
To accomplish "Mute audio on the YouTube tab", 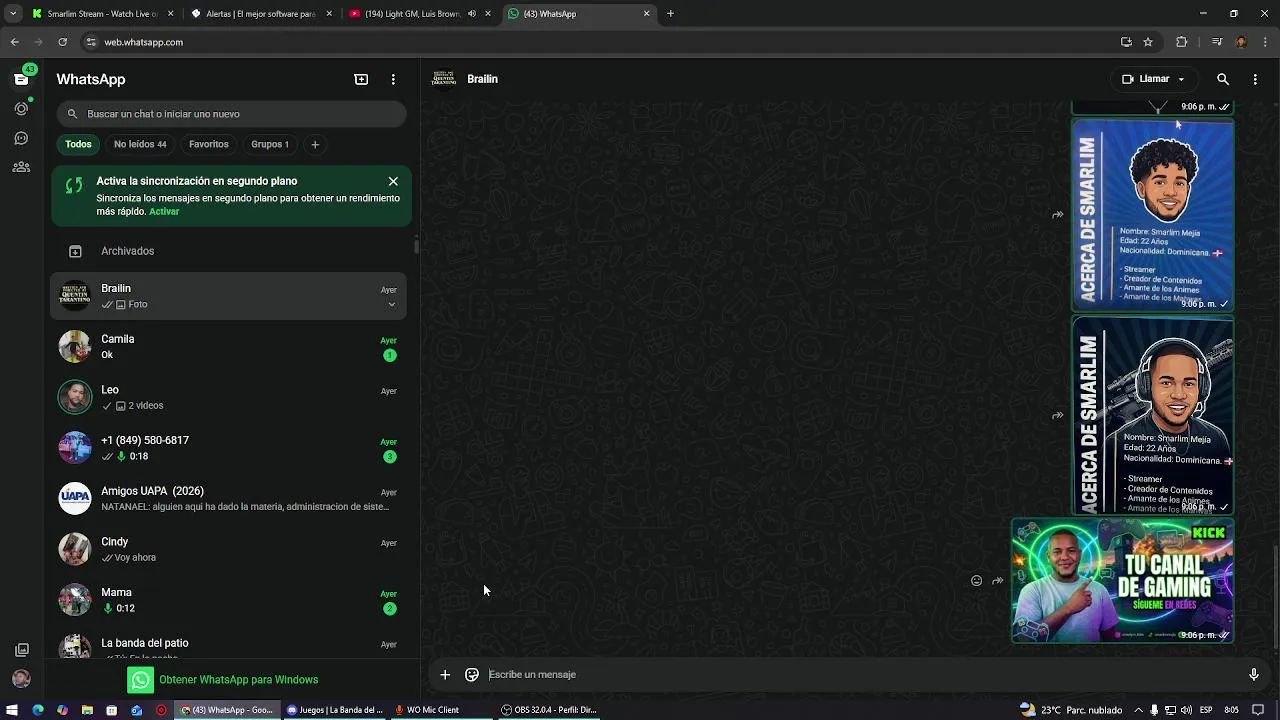I will pos(472,14).
